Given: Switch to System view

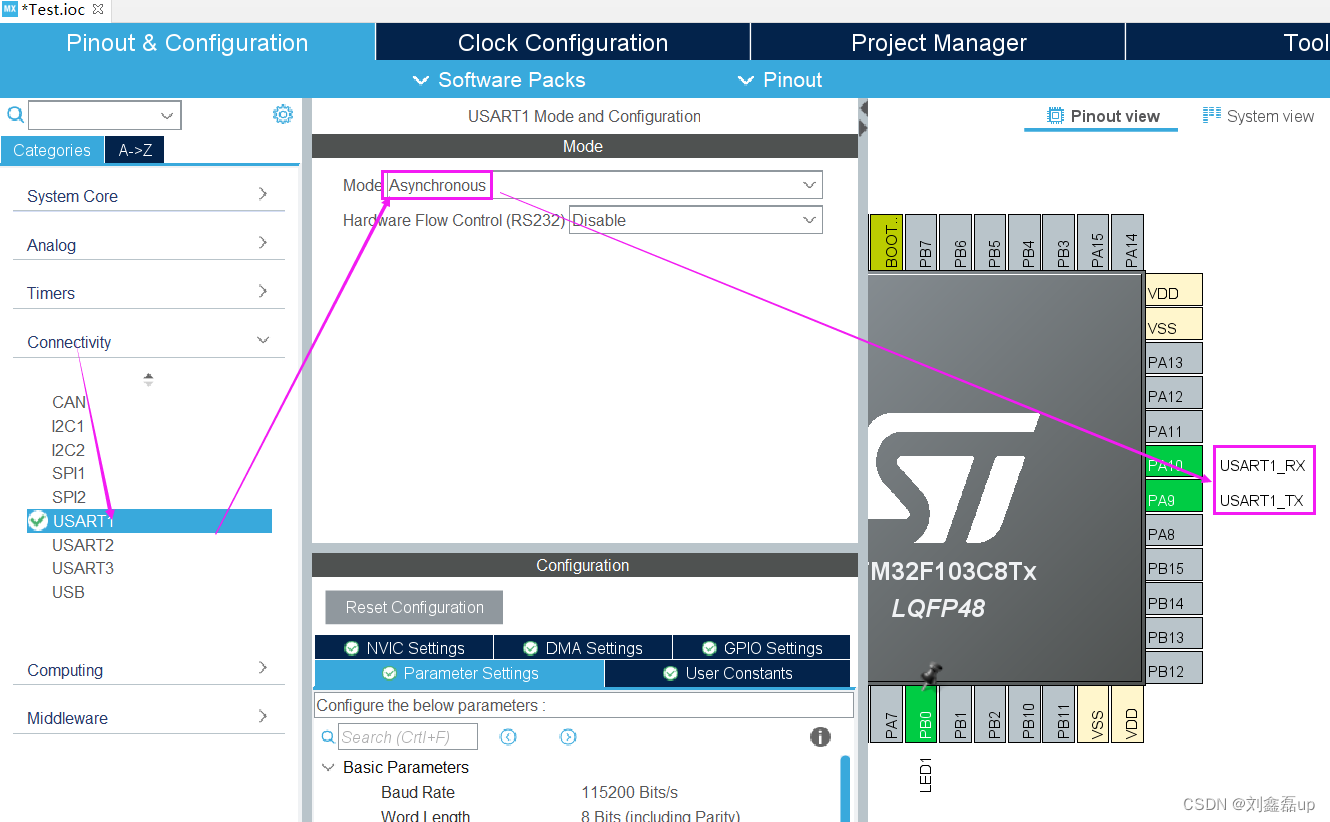Looking at the screenshot, I should coord(1258,116).
